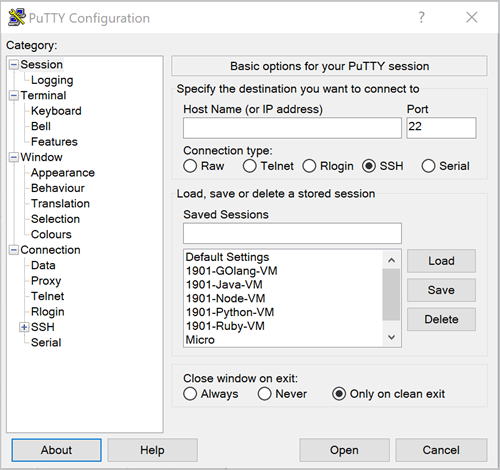Expand the SSH tree node
The image size is (500, 470).
(x=24, y=327)
